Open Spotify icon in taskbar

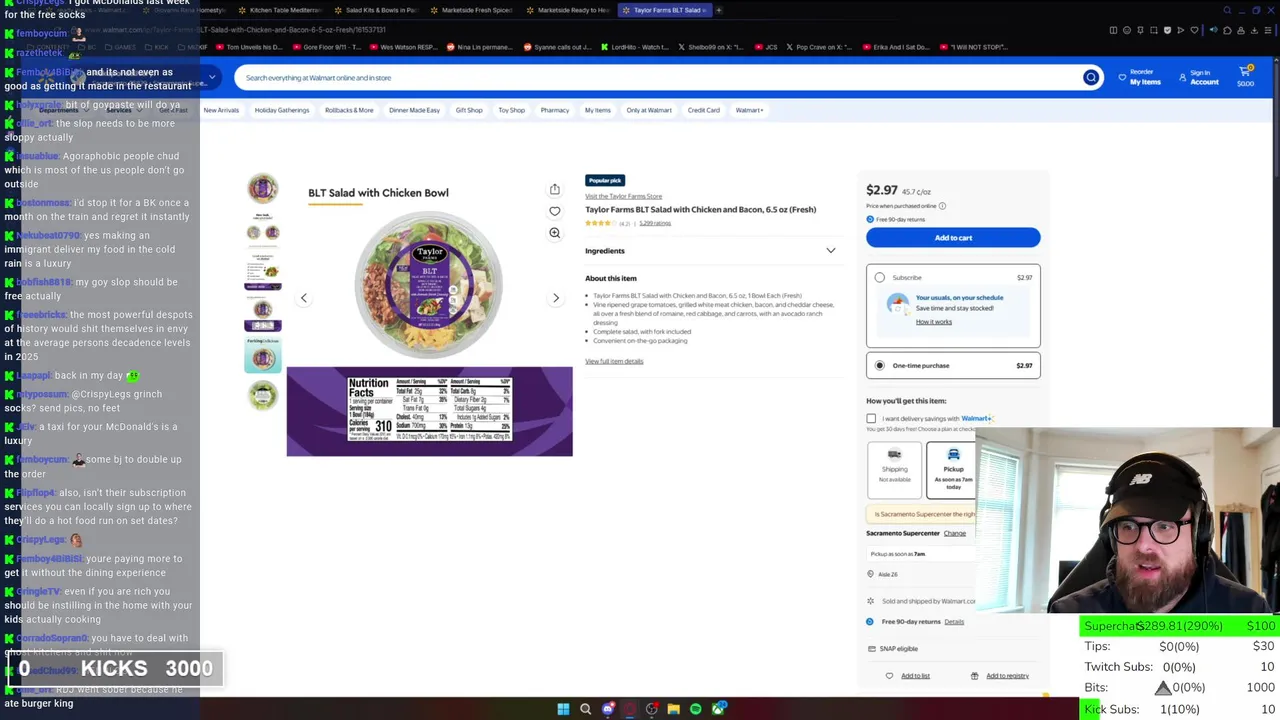pyautogui.click(x=695, y=709)
